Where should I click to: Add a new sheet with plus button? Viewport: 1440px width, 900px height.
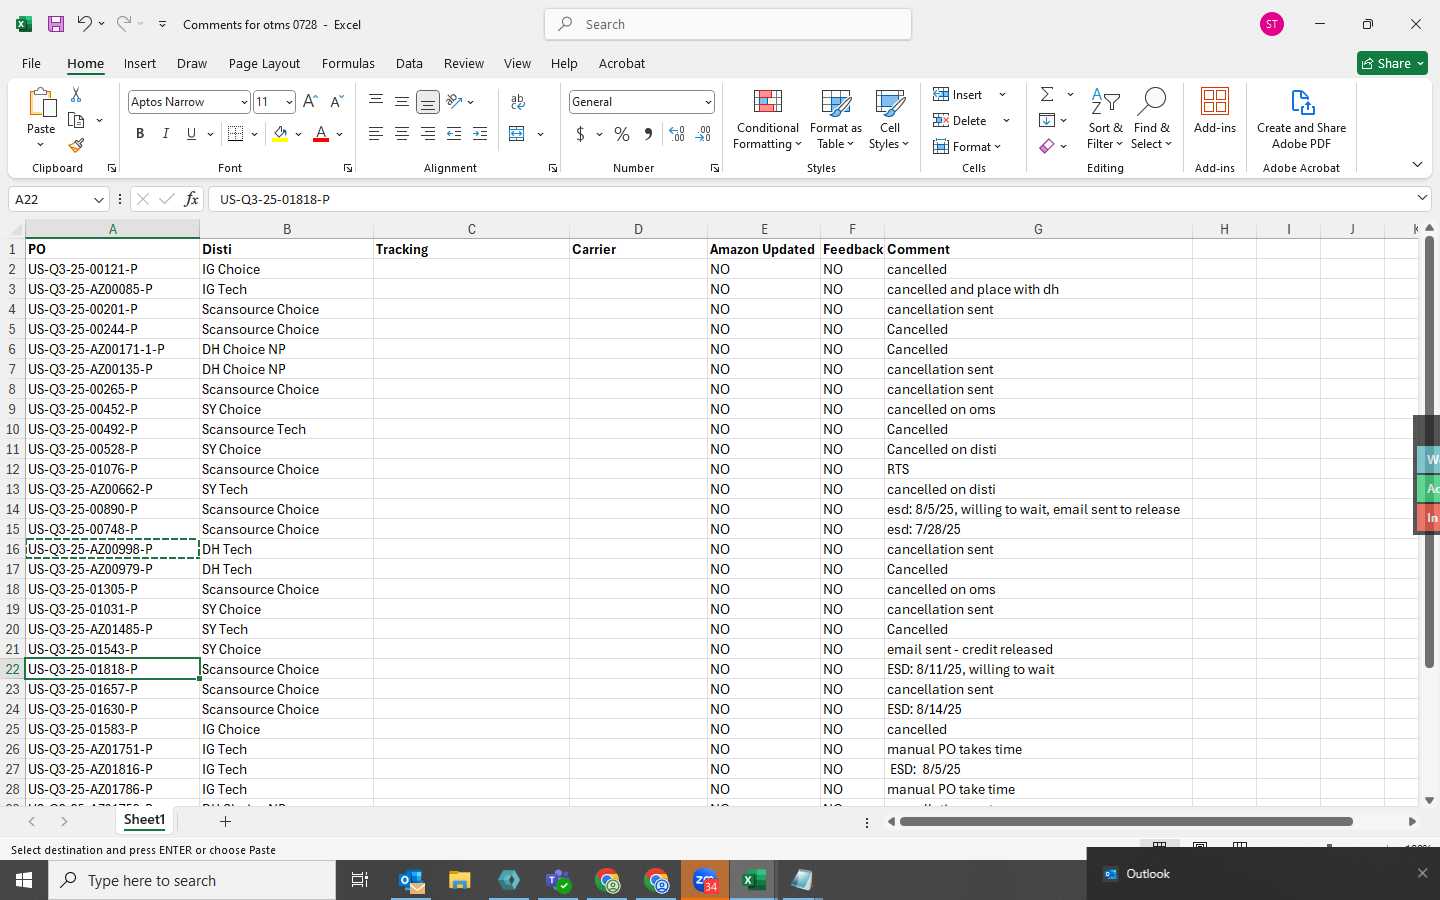[225, 821]
